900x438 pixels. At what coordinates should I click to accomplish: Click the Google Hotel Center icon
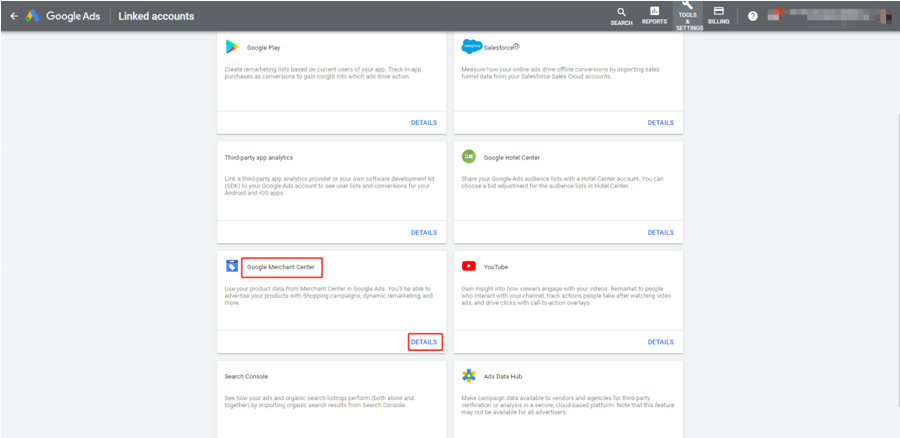click(x=469, y=157)
